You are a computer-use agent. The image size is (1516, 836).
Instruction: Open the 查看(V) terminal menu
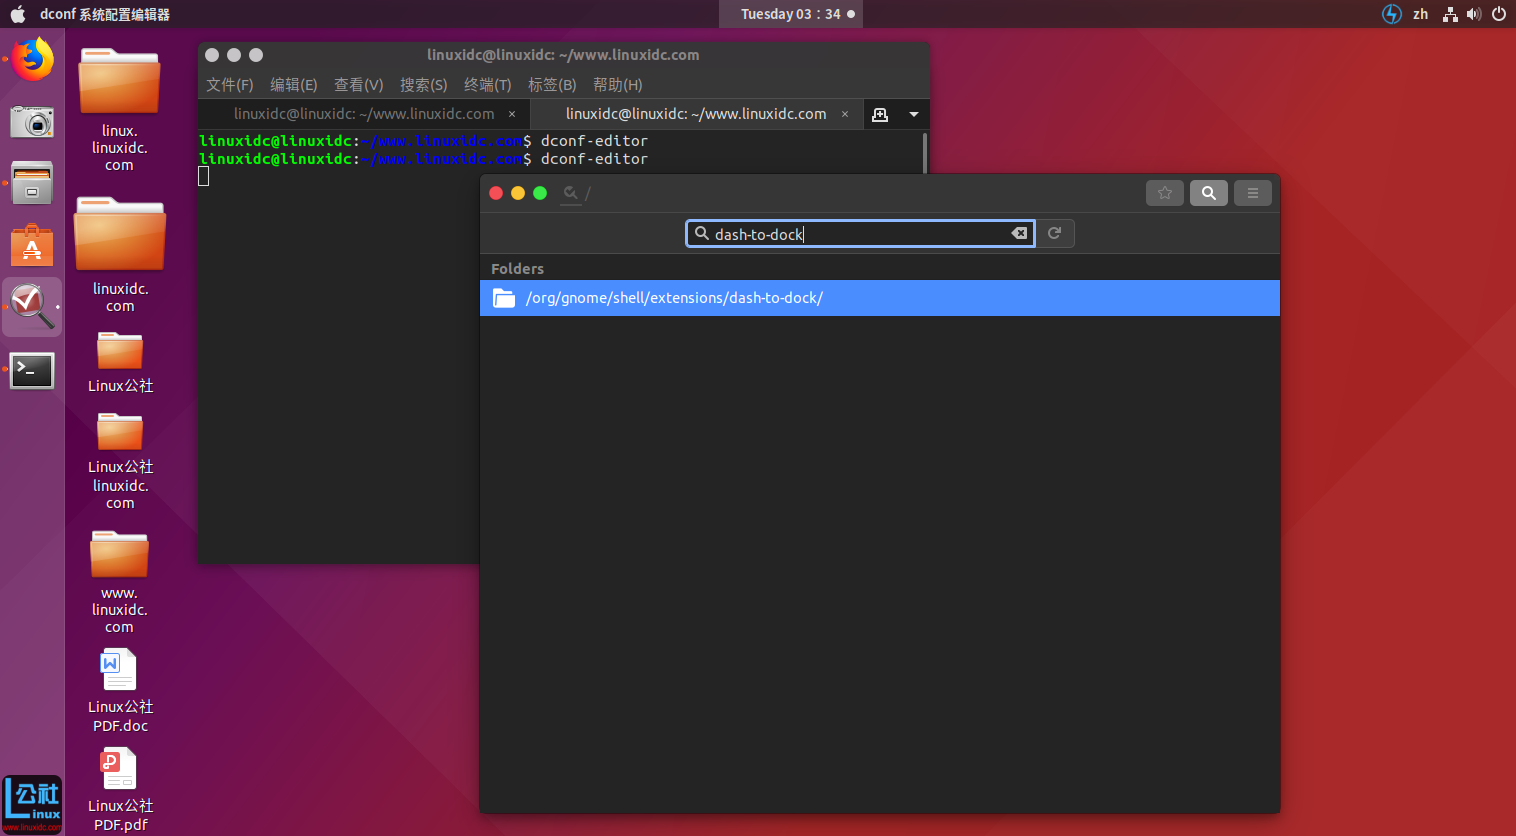[x=359, y=85]
